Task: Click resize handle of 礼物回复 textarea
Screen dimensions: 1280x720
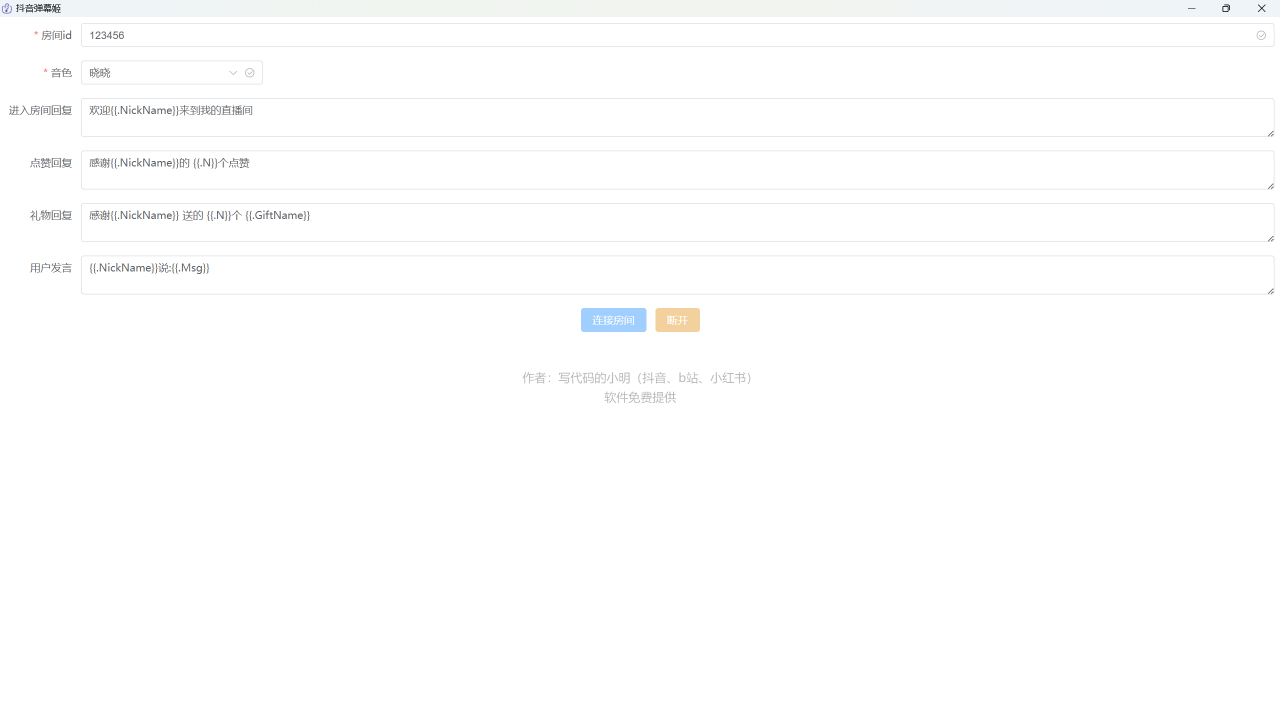Action: pyautogui.click(x=1270, y=237)
